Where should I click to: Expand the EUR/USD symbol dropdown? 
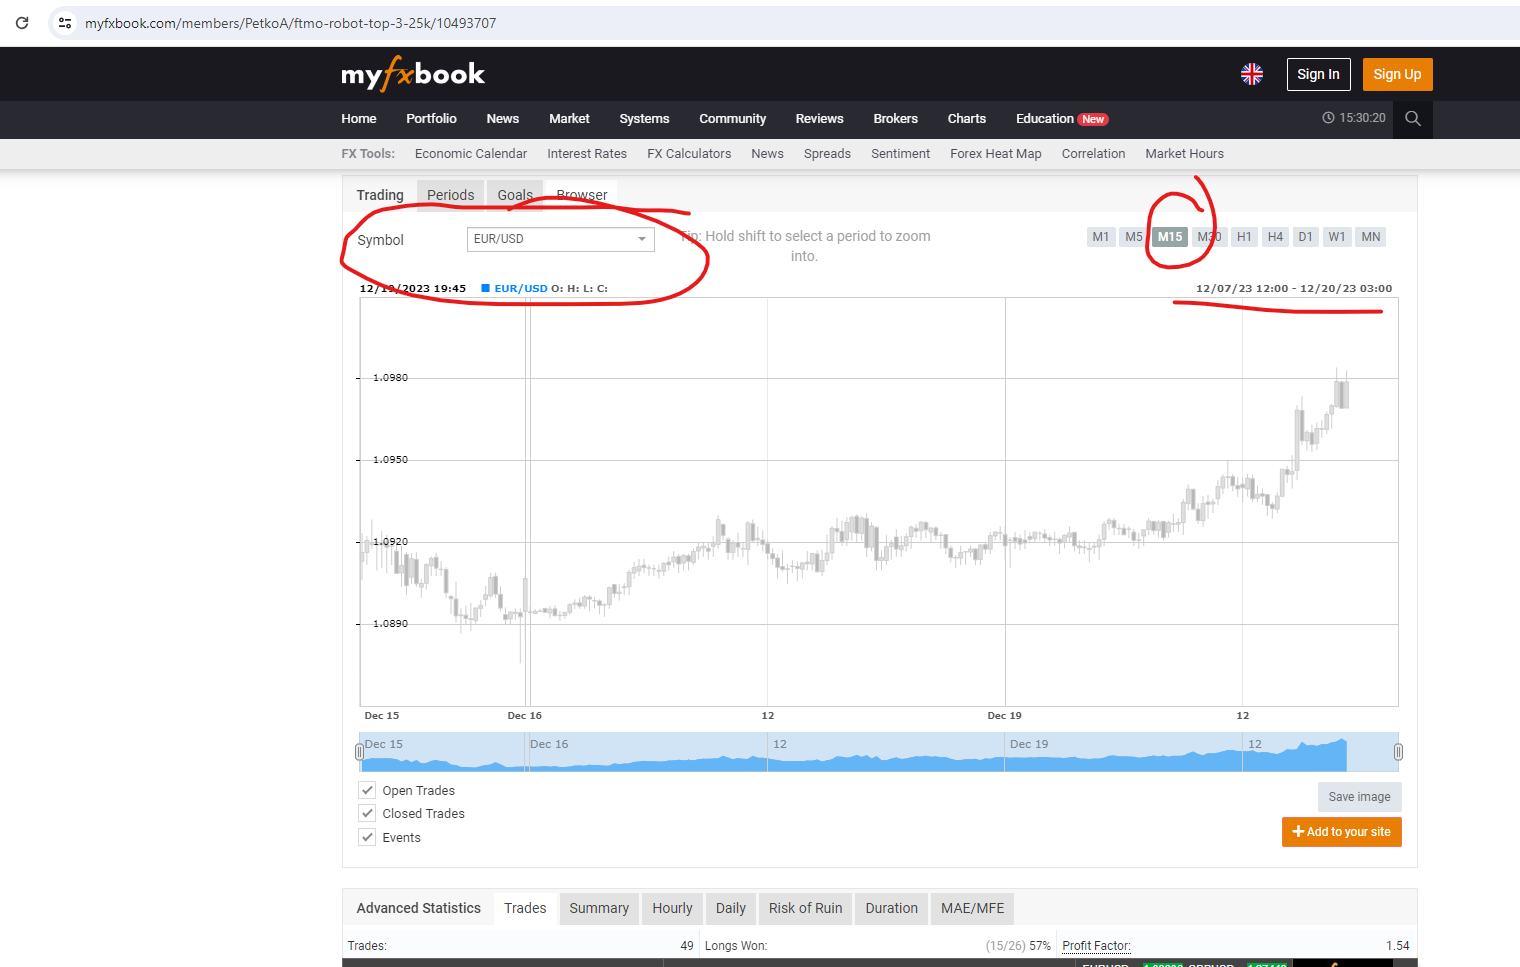pyautogui.click(x=560, y=239)
